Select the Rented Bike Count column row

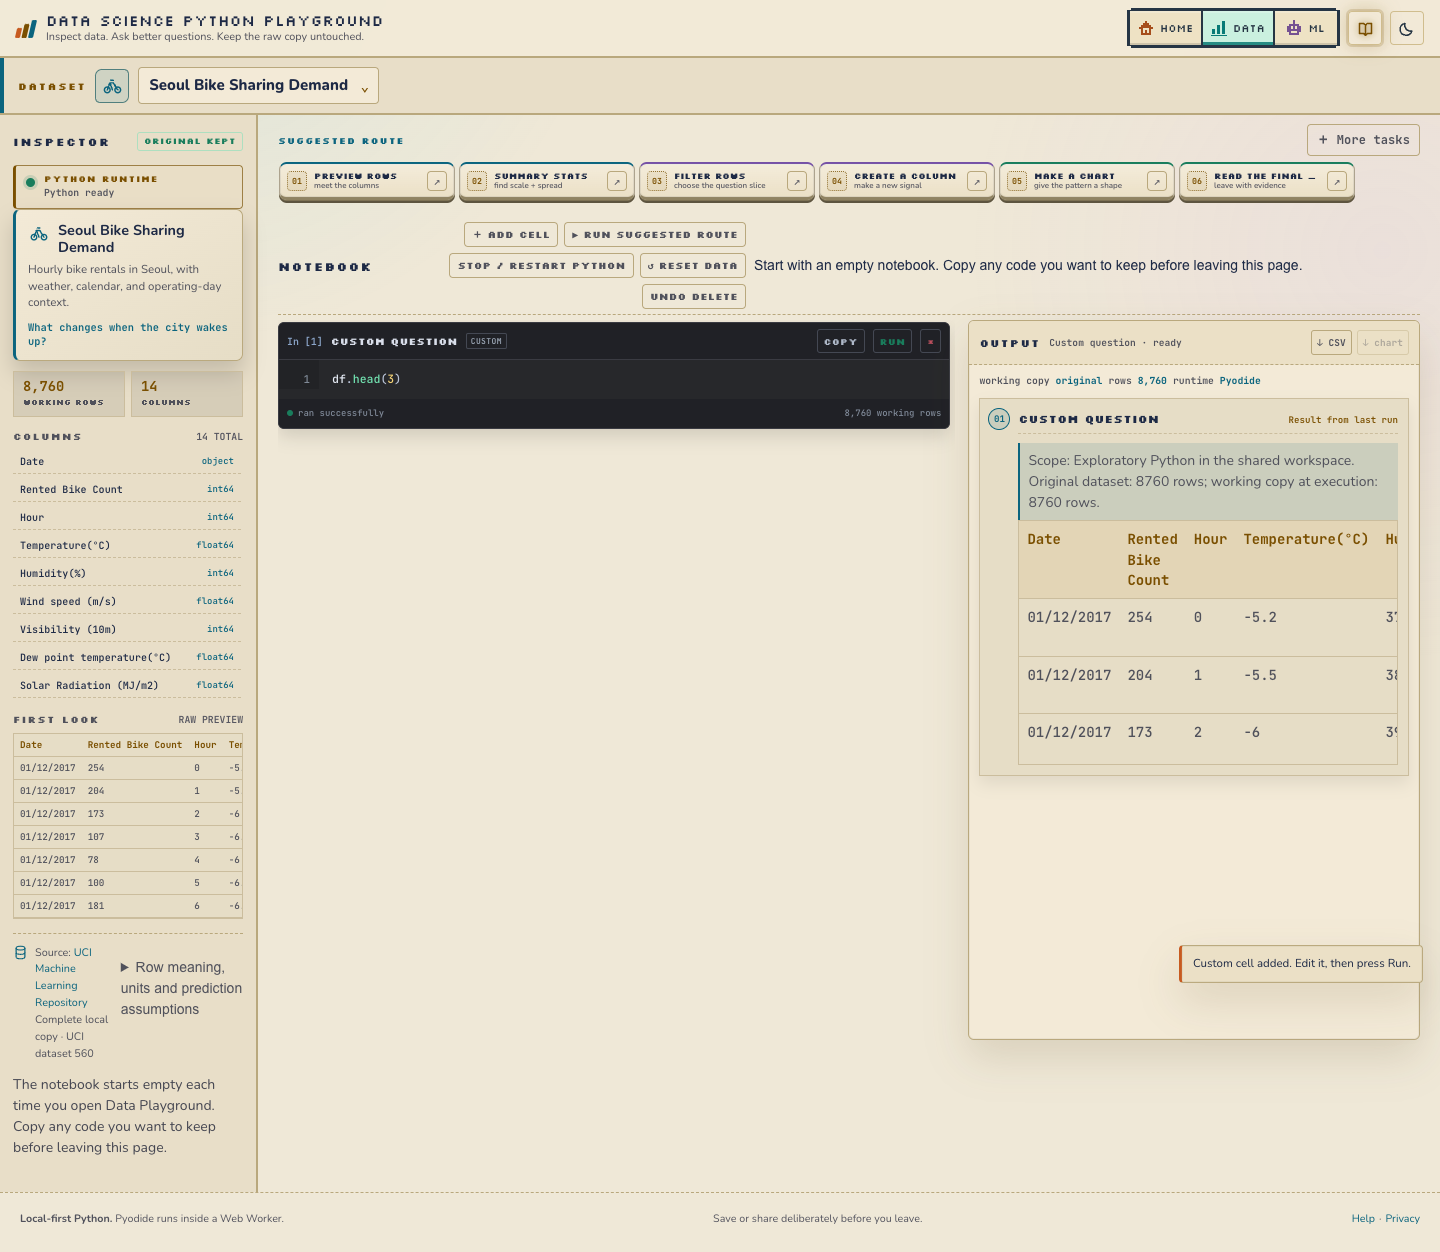(128, 489)
